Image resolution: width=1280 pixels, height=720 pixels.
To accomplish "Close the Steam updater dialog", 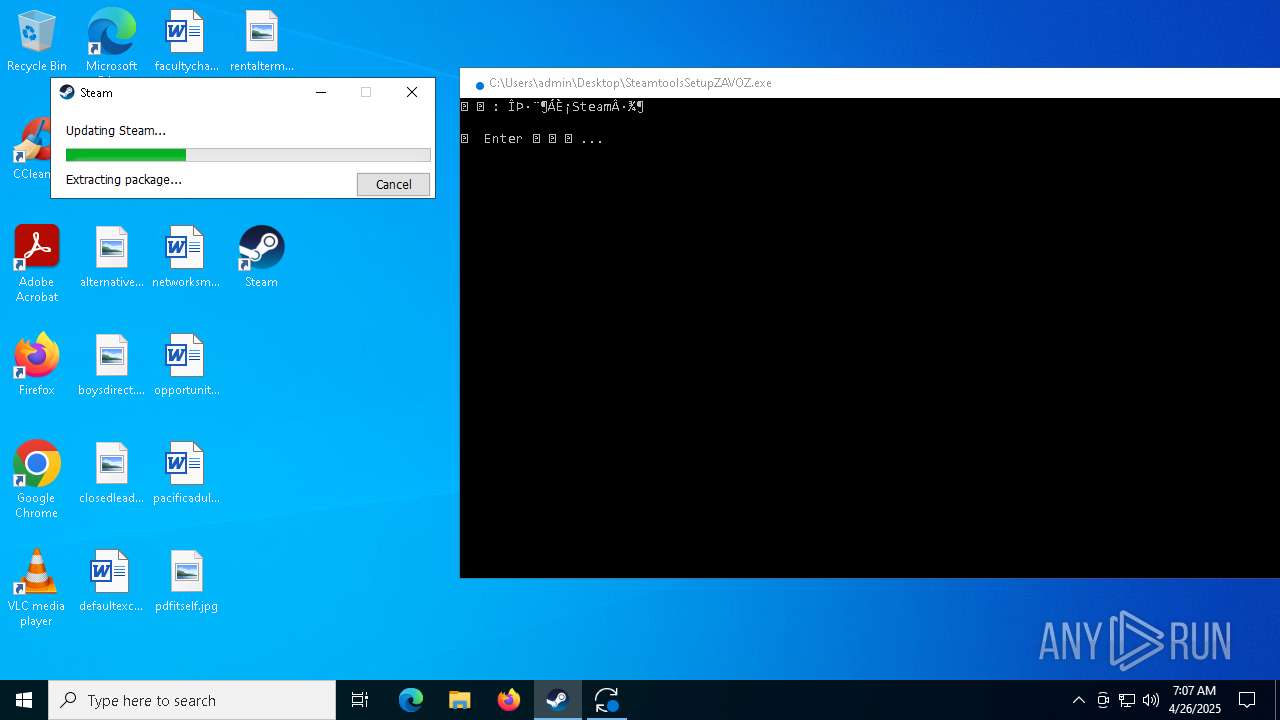I will (x=412, y=92).
